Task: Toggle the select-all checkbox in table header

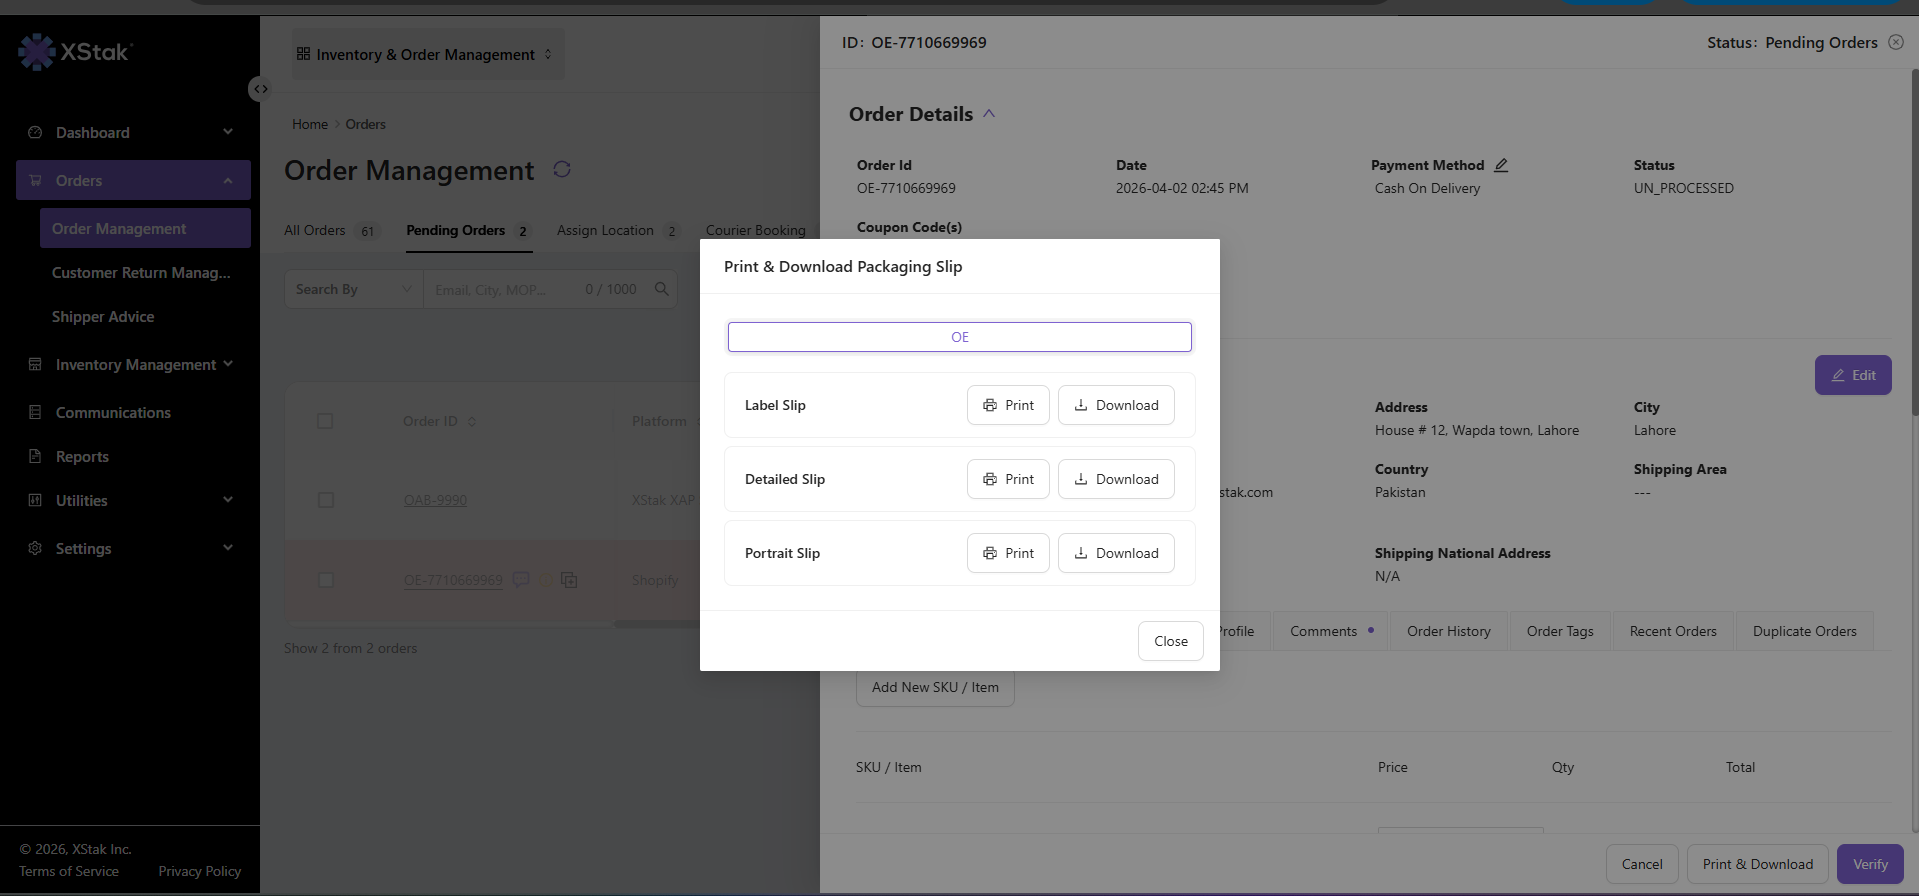Action: click(x=325, y=421)
